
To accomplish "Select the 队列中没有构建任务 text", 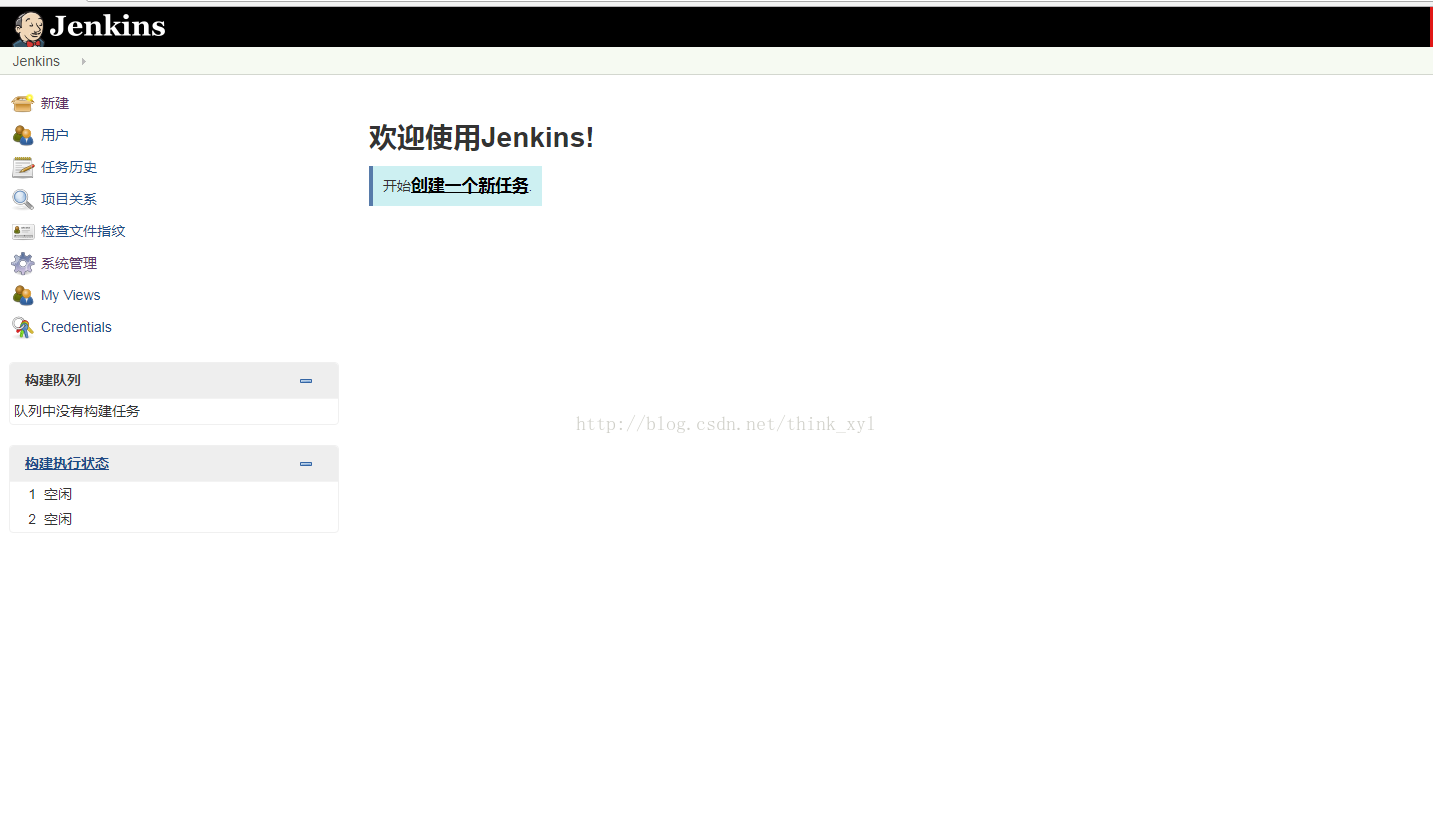I will coord(77,411).
